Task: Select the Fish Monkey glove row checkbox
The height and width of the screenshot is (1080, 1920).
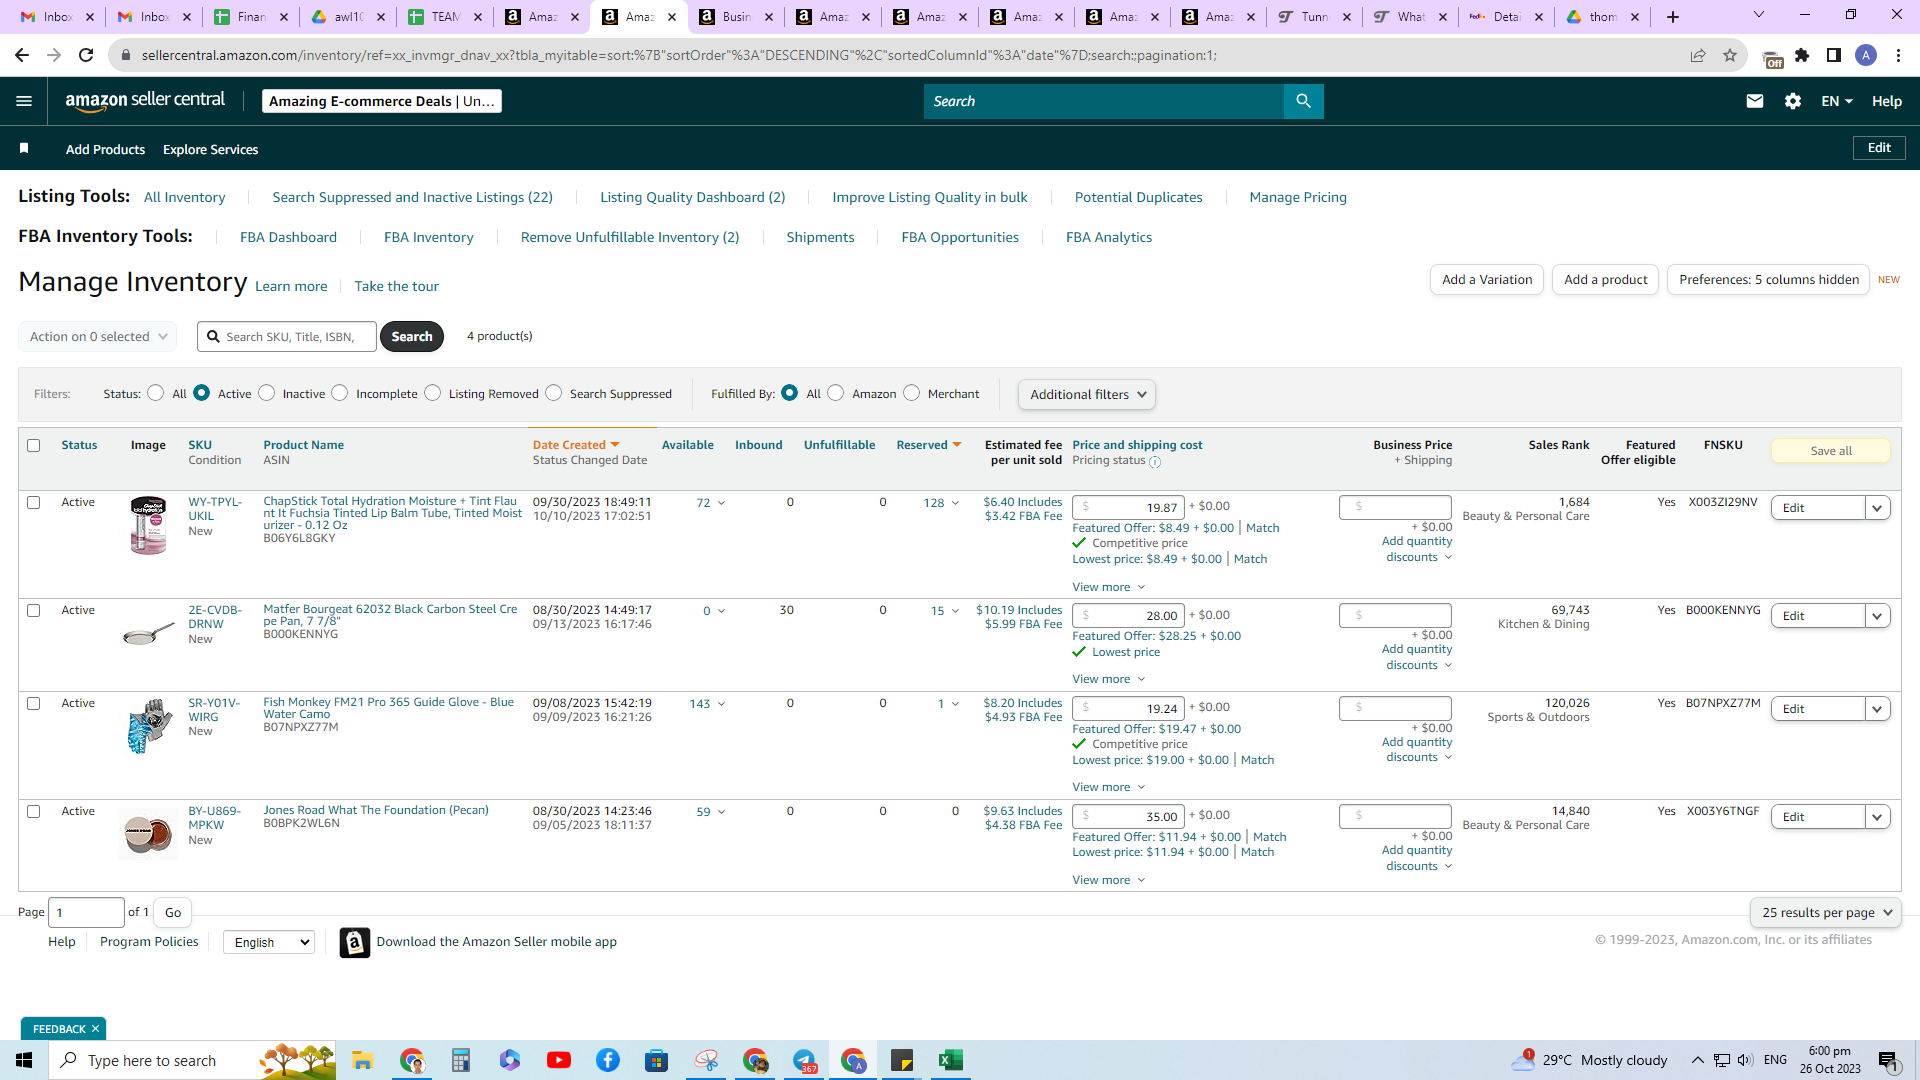Action: click(x=34, y=704)
